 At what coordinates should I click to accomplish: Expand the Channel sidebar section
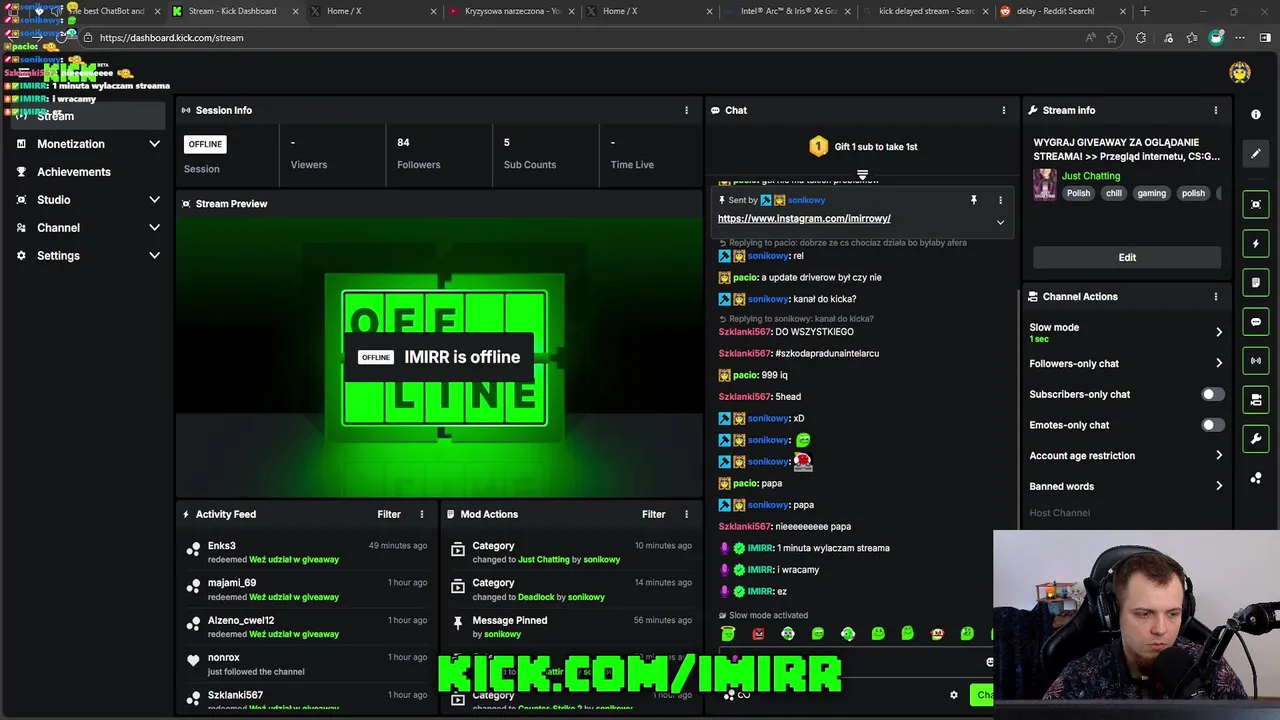[154, 228]
